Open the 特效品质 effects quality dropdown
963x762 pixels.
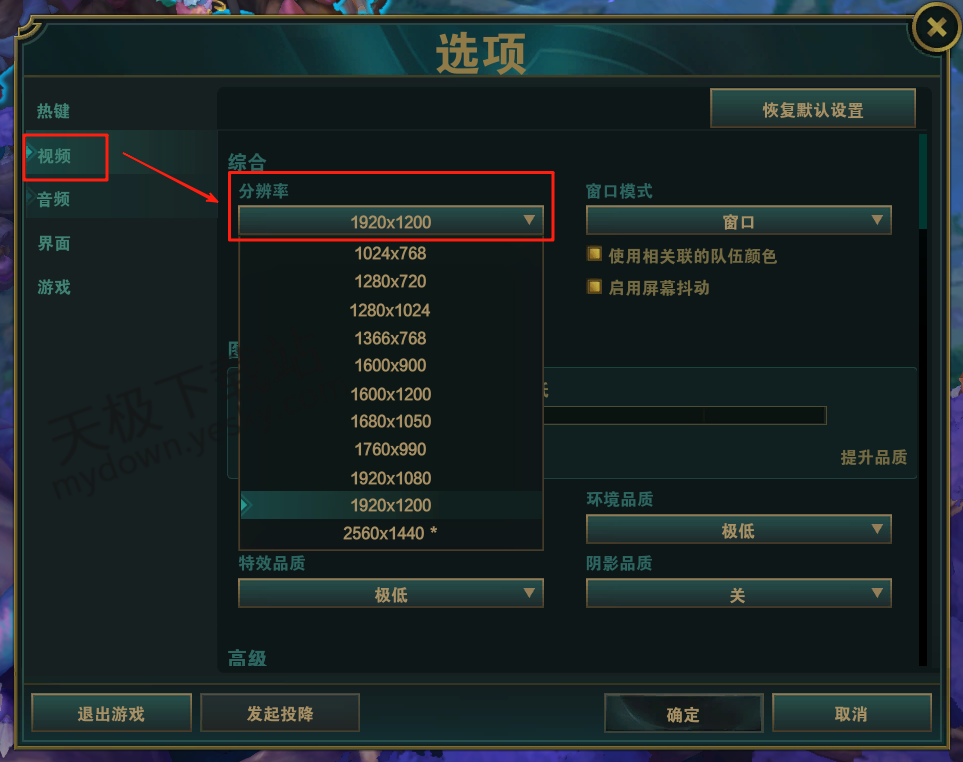click(391, 593)
